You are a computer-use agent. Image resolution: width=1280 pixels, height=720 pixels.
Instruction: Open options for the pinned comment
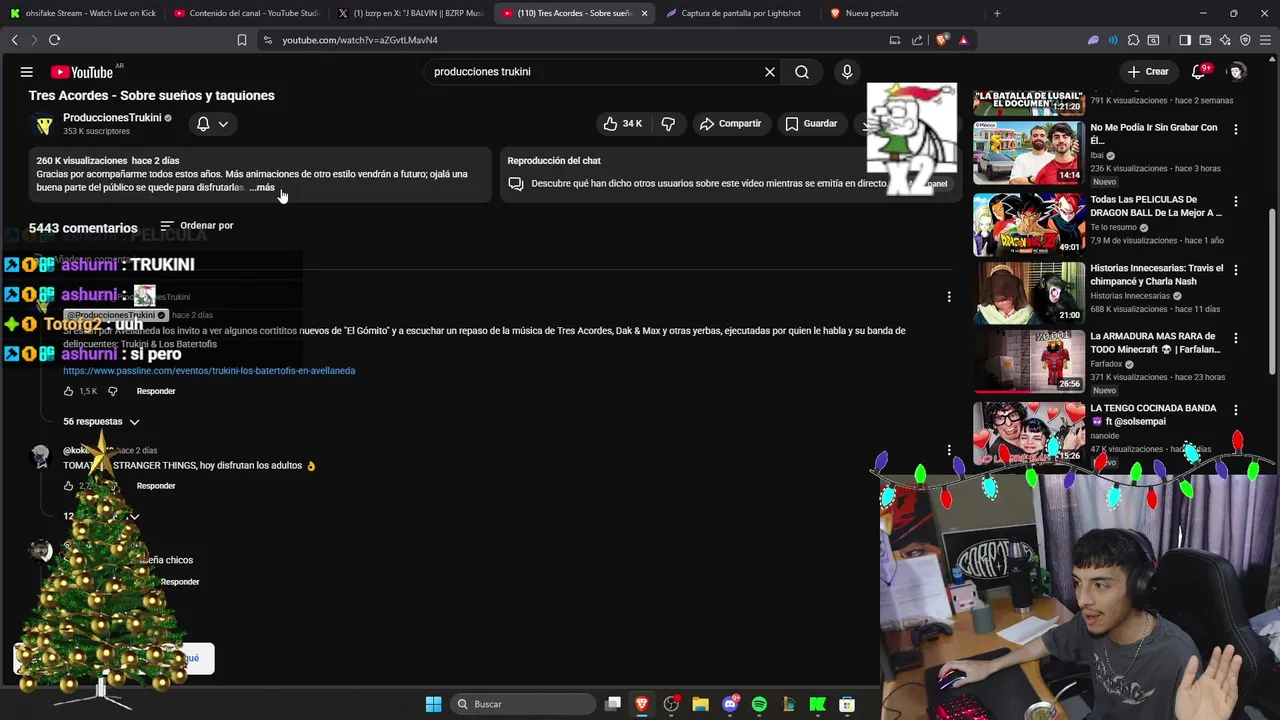click(x=949, y=297)
